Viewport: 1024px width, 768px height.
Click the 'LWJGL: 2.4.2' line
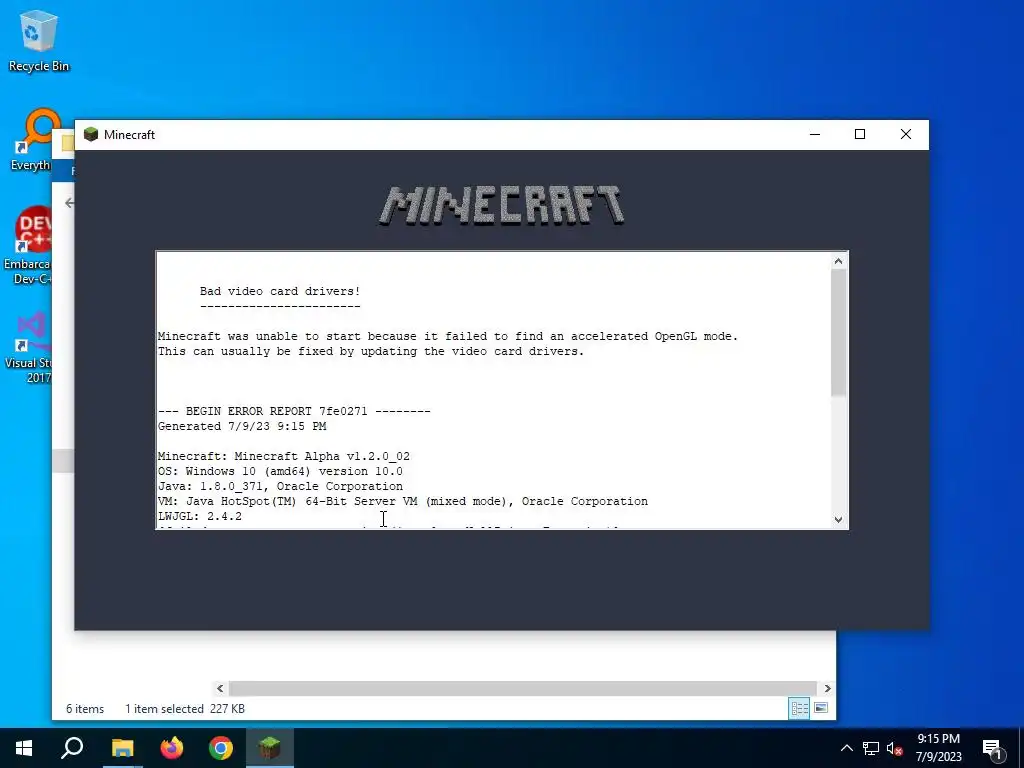[200, 517]
